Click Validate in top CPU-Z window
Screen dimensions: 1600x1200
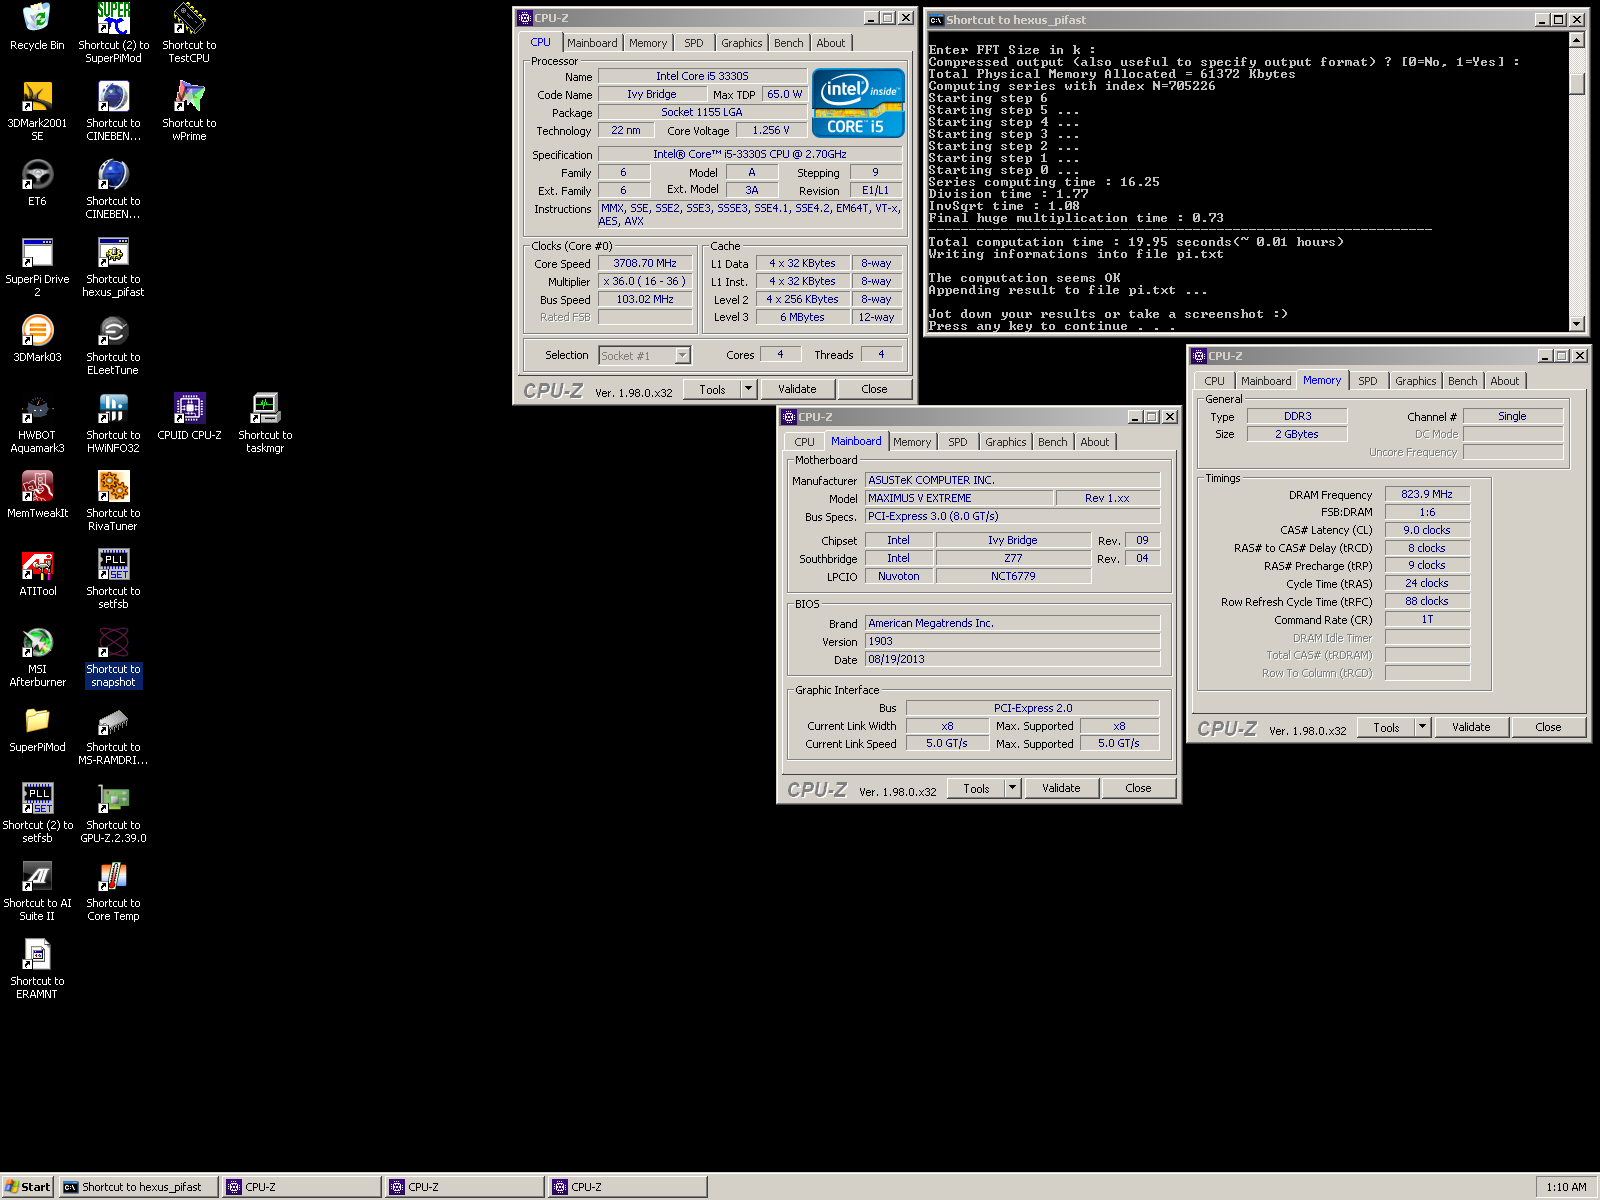tap(797, 389)
